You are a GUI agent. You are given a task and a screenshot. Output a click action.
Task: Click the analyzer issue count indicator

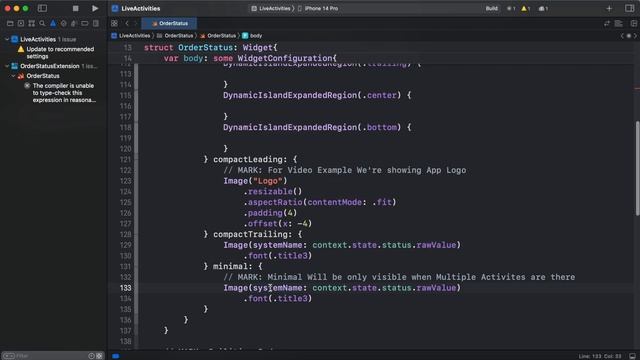543,9
